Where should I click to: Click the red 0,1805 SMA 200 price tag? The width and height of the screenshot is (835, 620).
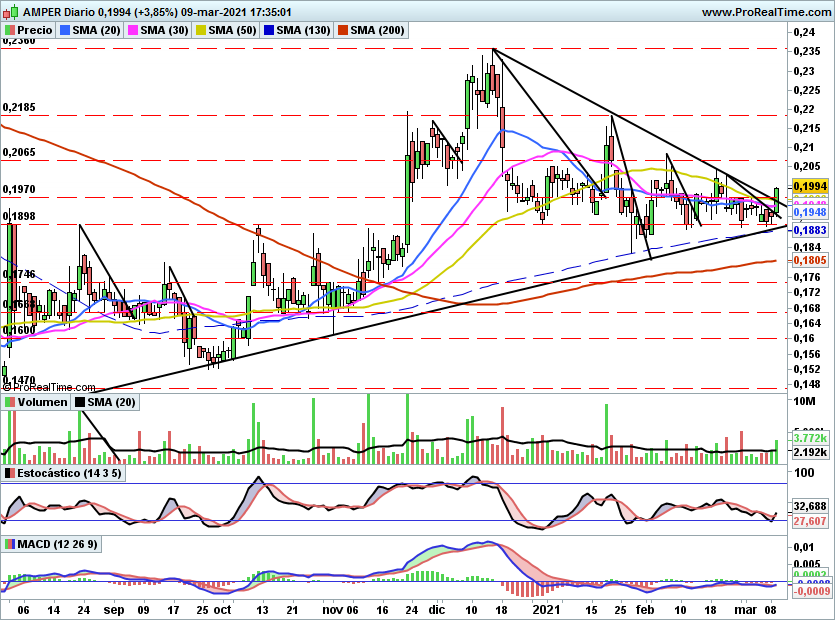(x=808, y=260)
